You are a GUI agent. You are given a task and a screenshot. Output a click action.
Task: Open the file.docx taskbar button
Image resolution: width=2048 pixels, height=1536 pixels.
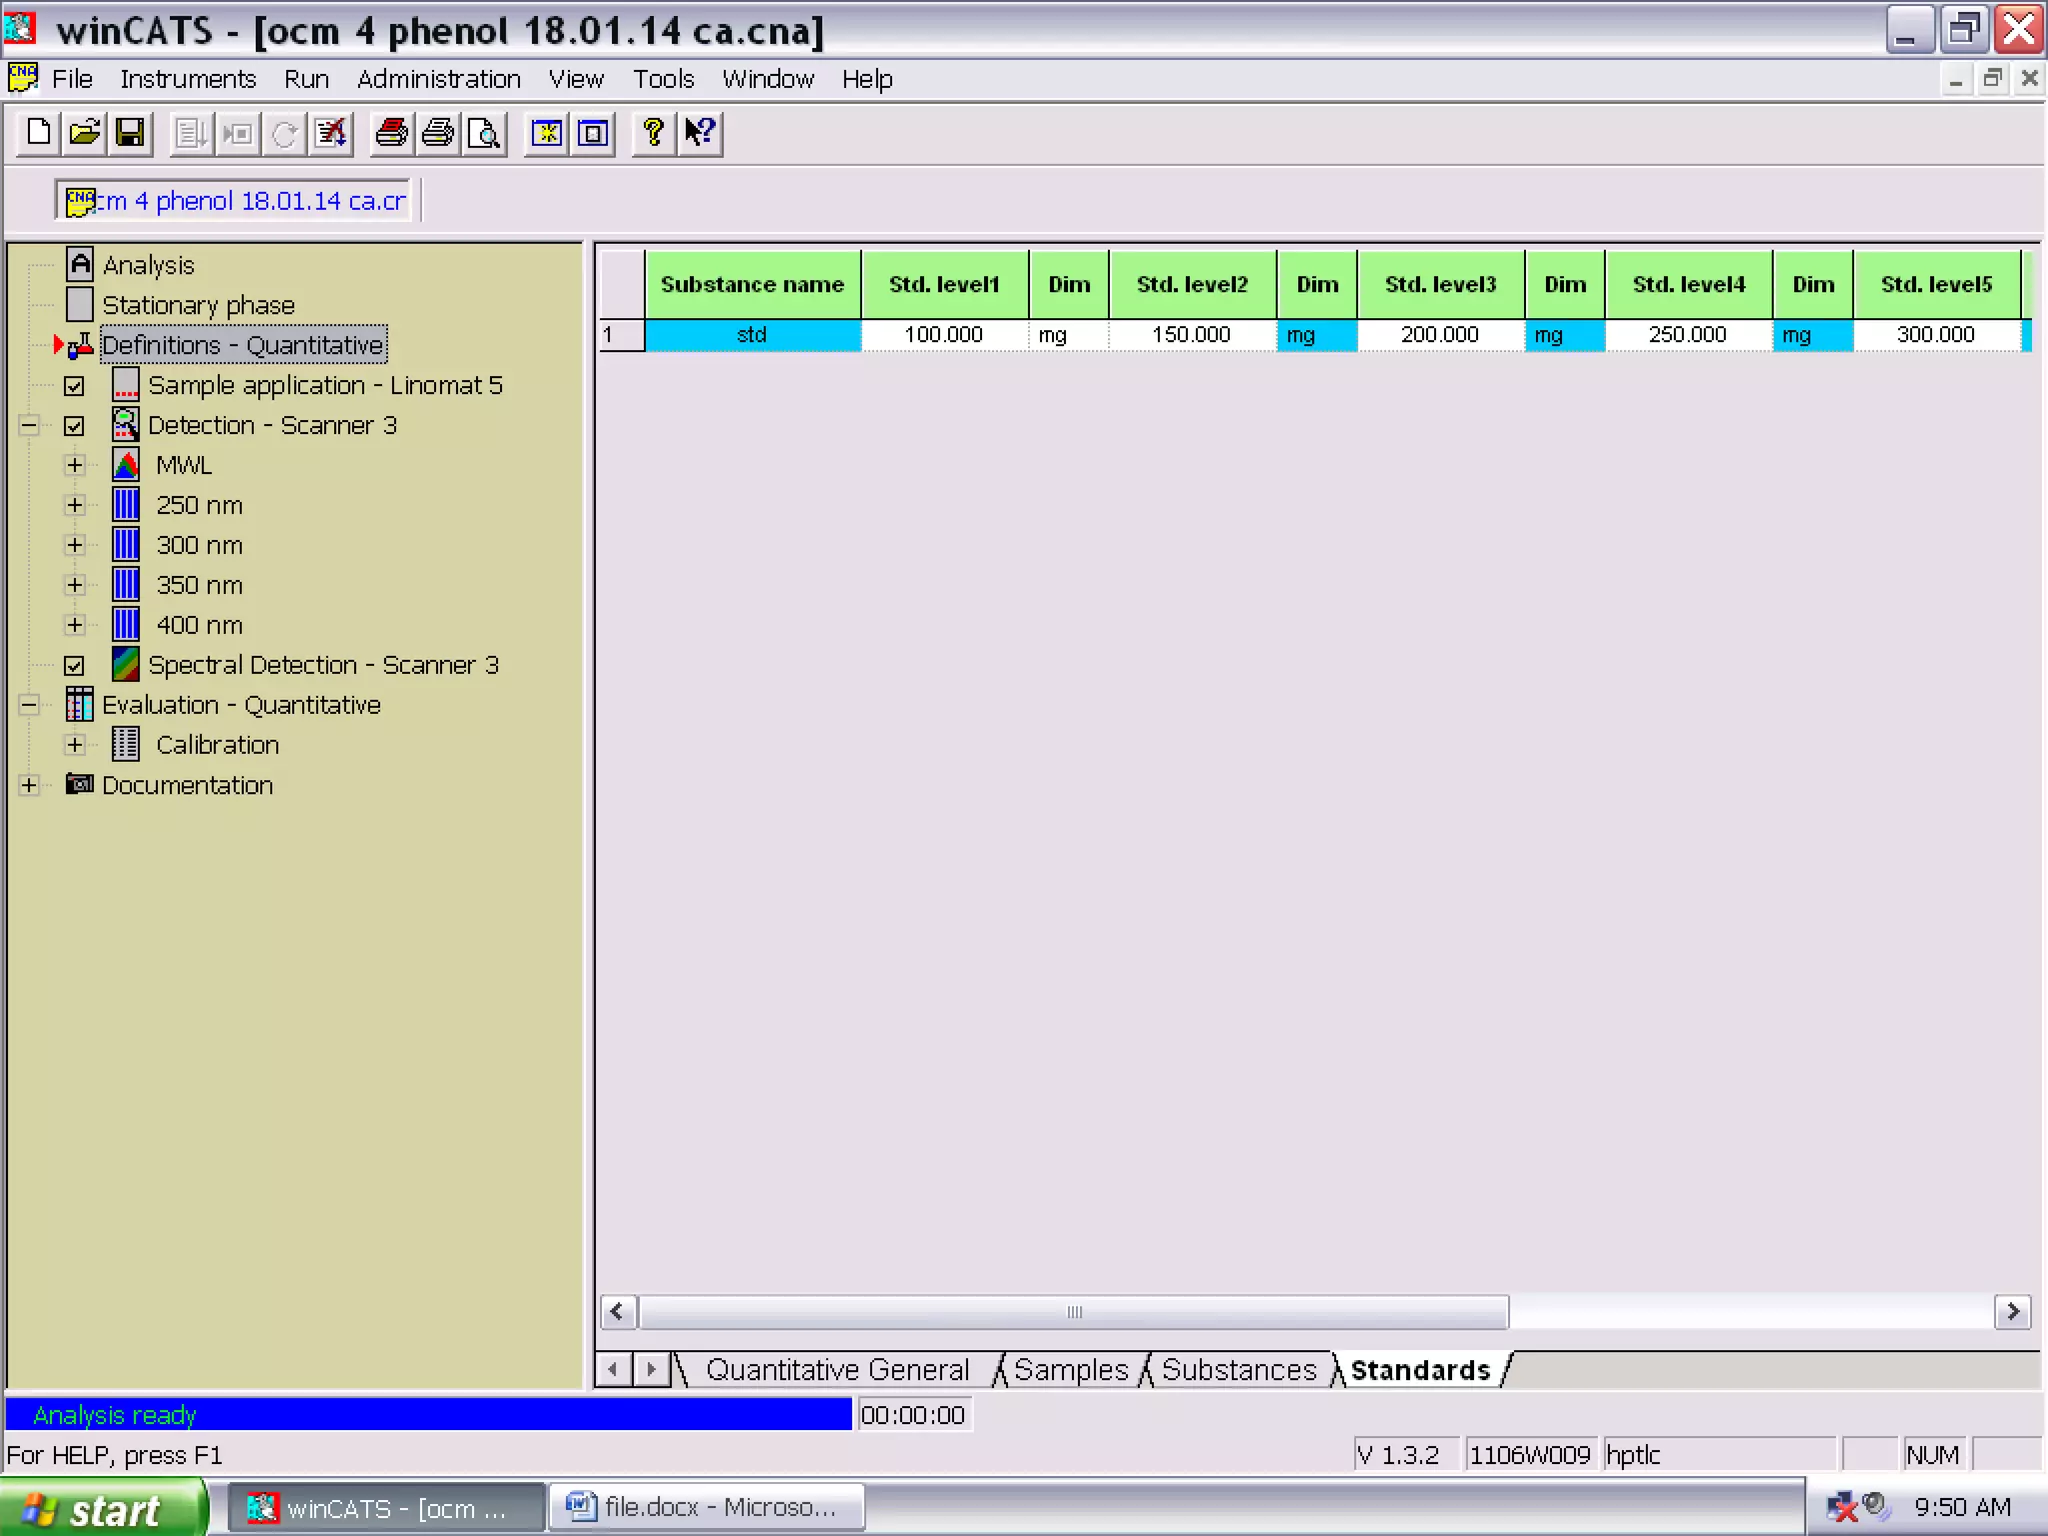pos(706,1507)
